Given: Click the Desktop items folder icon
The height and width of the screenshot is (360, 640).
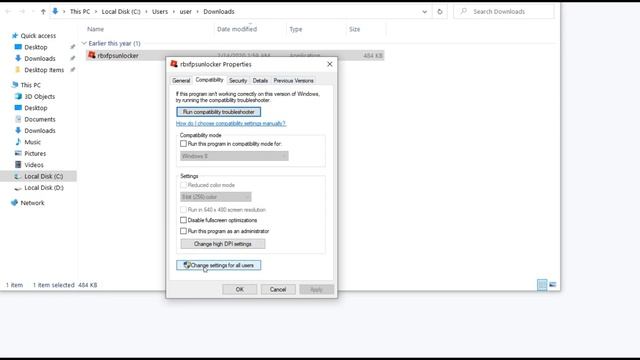Looking at the screenshot, I should click(18, 70).
